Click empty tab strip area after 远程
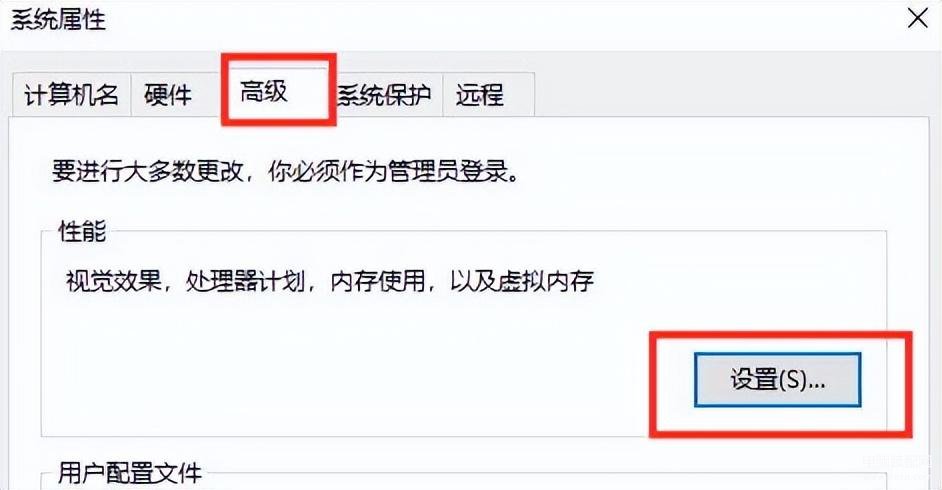942x490 pixels. click(x=721, y=94)
